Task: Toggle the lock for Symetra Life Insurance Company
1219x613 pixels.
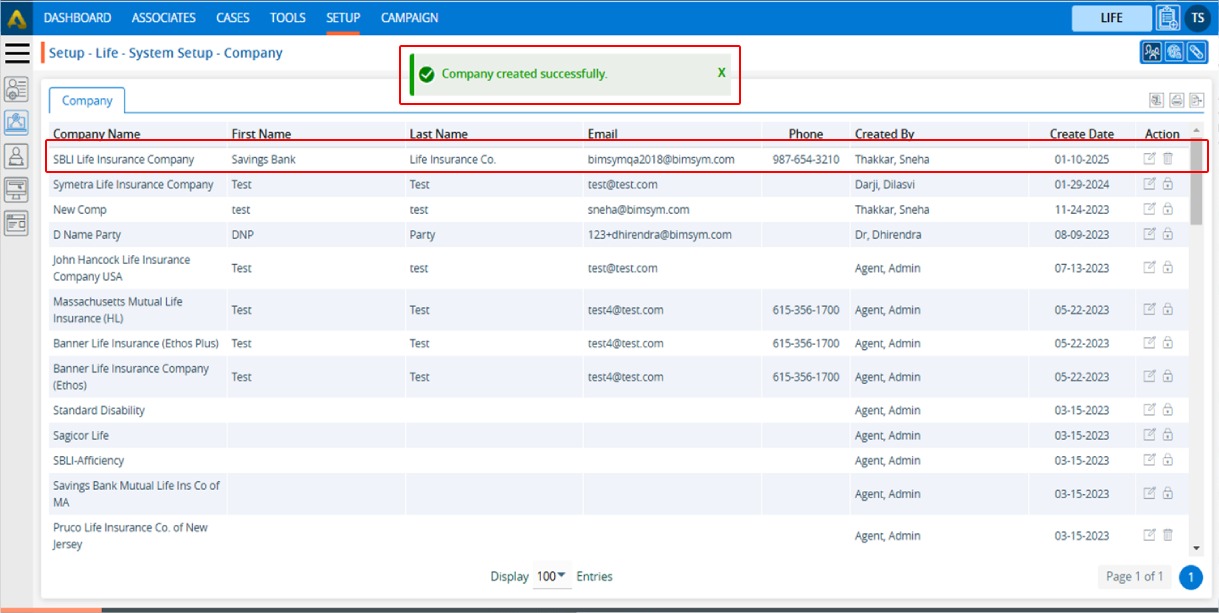Action: pos(1168,184)
